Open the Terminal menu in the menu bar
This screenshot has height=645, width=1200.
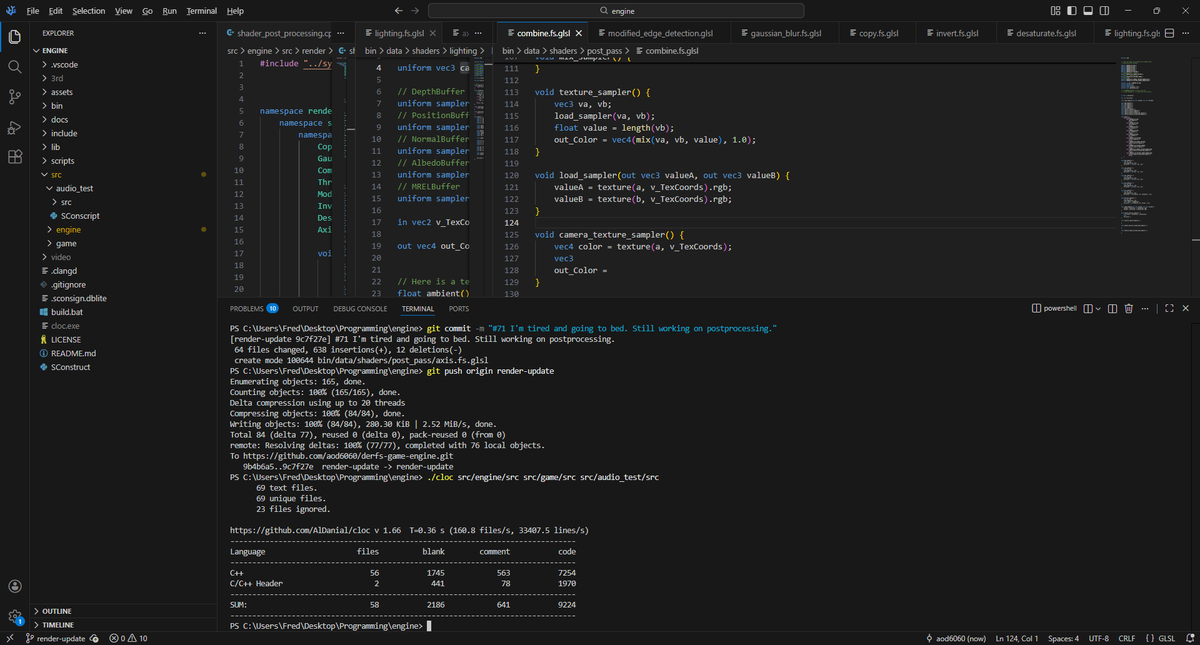(202, 11)
